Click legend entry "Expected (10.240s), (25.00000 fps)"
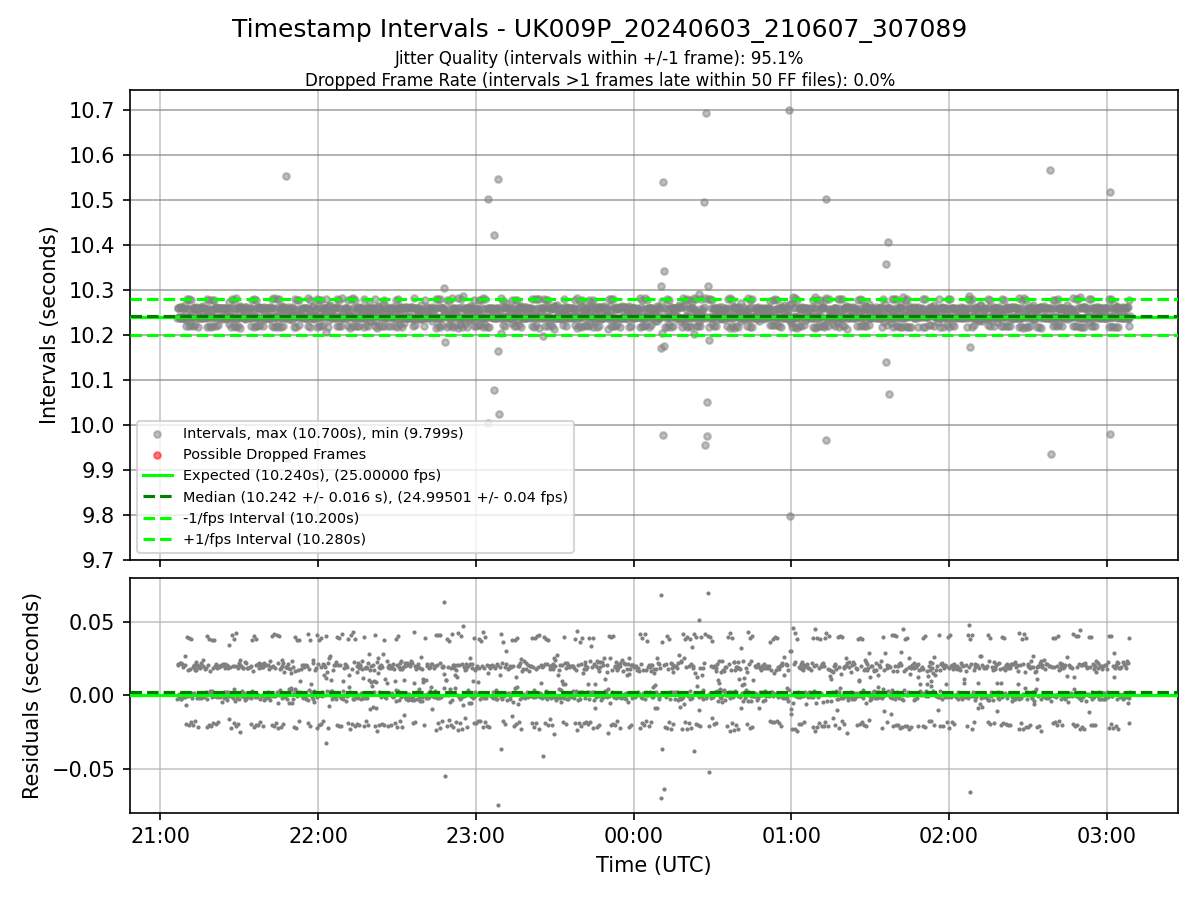This screenshot has width=1200, height=900. click(312, 475)
